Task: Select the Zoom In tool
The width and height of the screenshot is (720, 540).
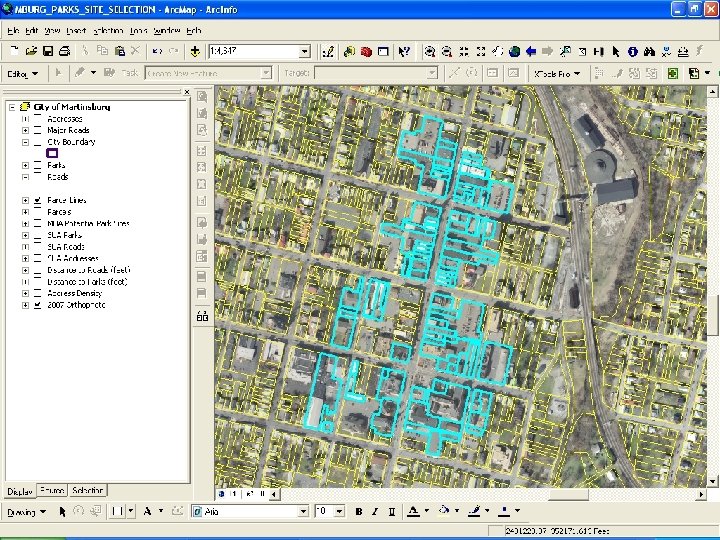Action: pos(429,51)
